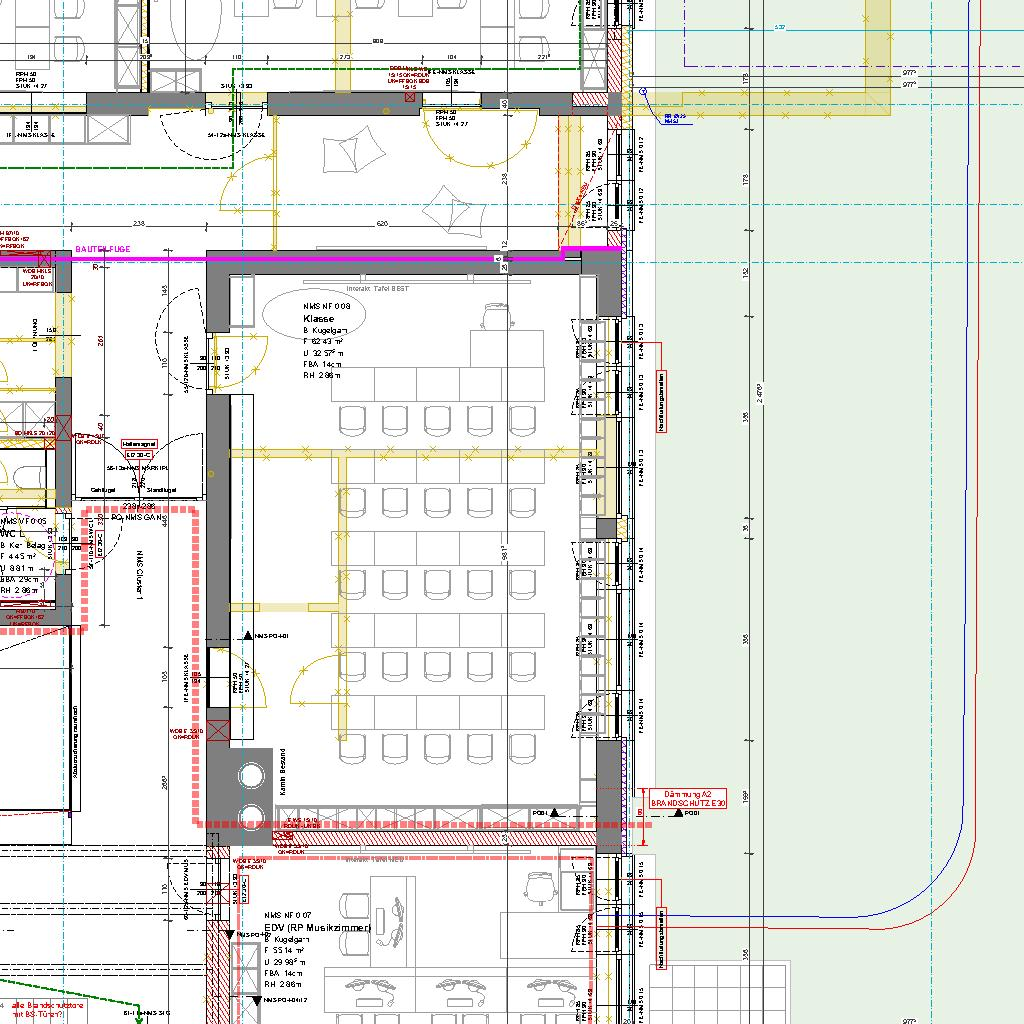Click the "Interakt. Tafel BEST" board label
Image resolution: width=1024 pixels, height=1024 pixels.
(378, 288)
